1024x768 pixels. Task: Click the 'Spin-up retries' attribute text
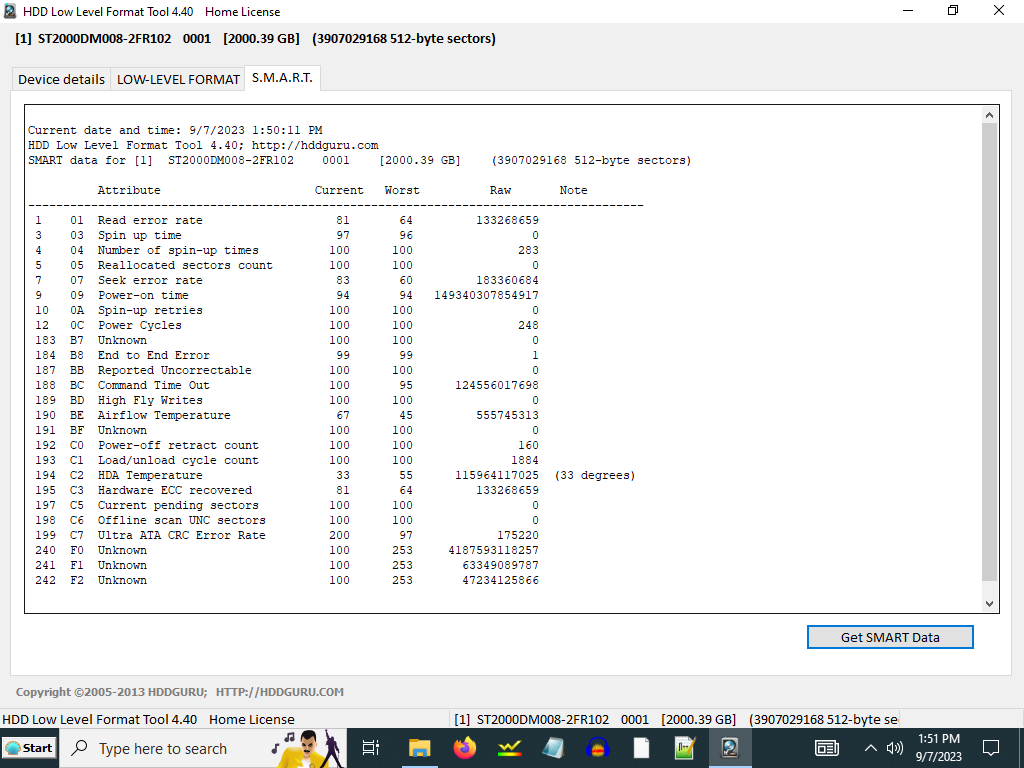coord(150,310)
